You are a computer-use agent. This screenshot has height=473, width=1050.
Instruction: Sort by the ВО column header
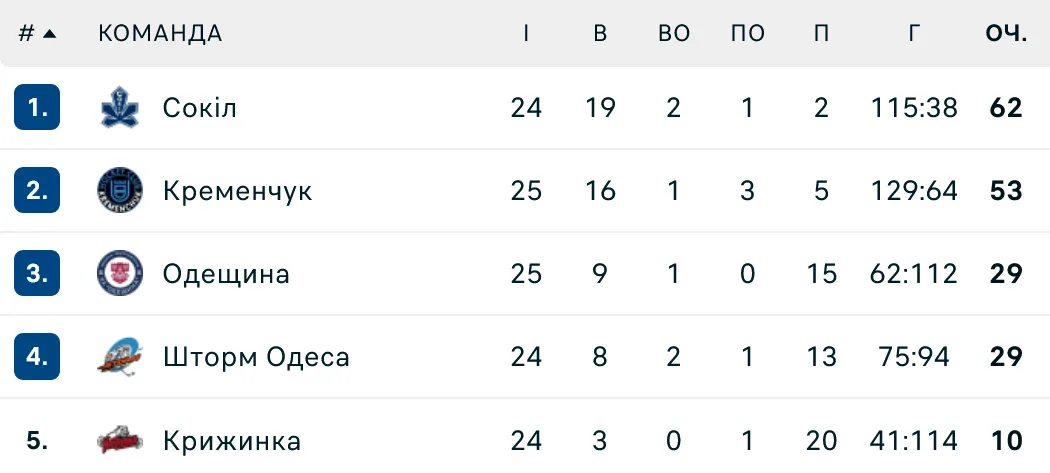(674, 33)
